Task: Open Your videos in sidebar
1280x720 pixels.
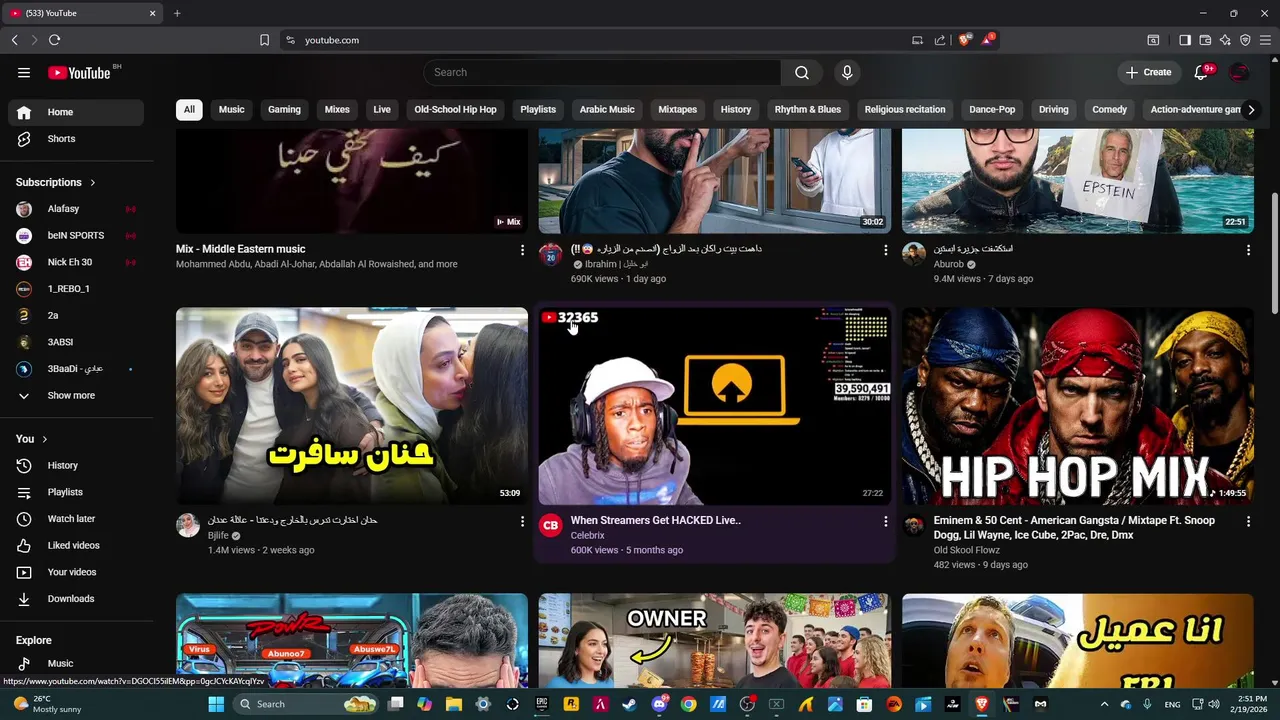Action: (x=76, y=572)
